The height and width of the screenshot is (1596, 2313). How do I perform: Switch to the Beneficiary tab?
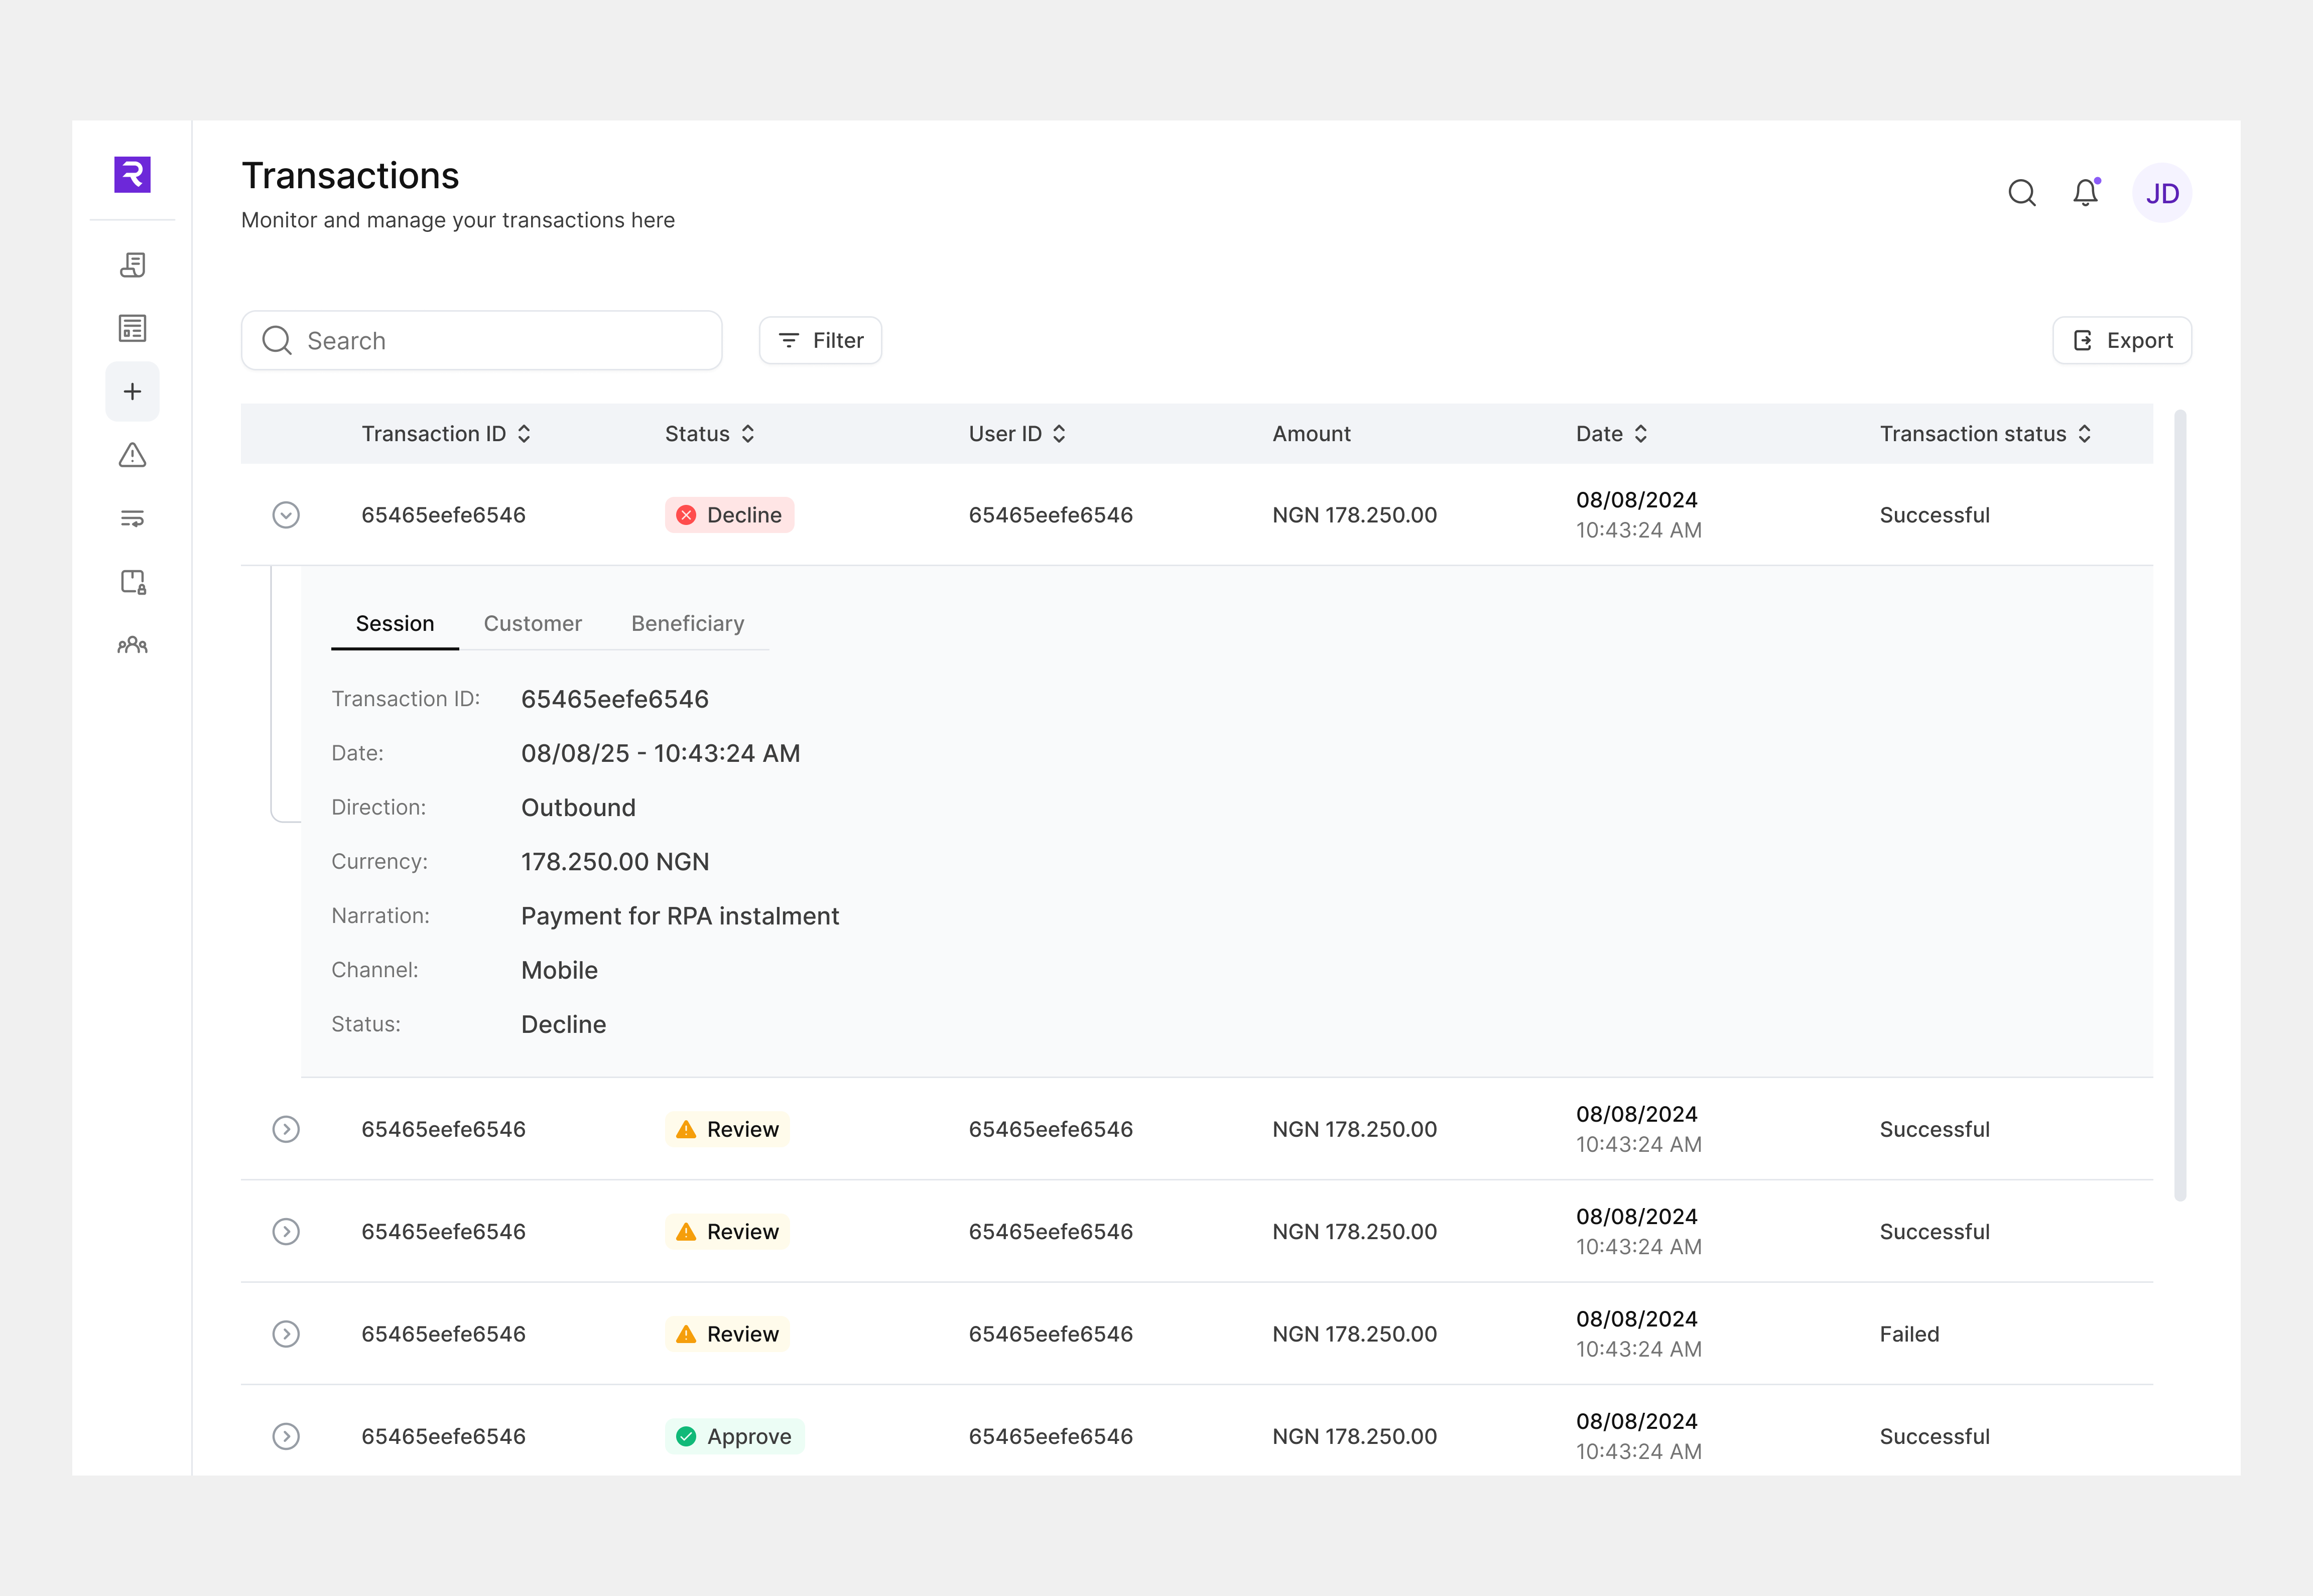[688, 624]
